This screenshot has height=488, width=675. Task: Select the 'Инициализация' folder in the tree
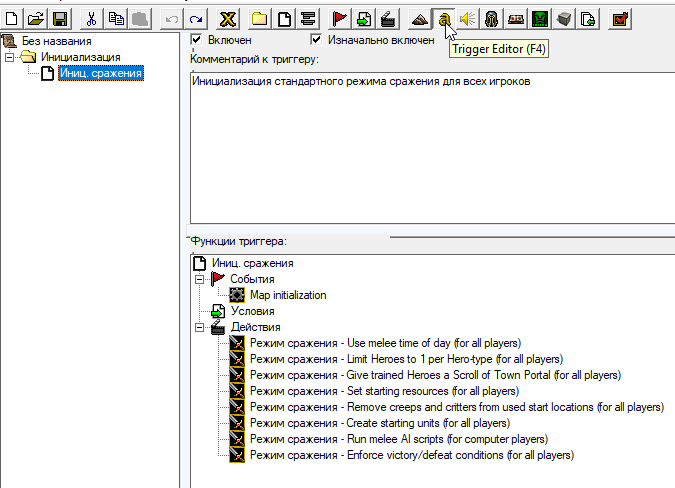(81, 57)
